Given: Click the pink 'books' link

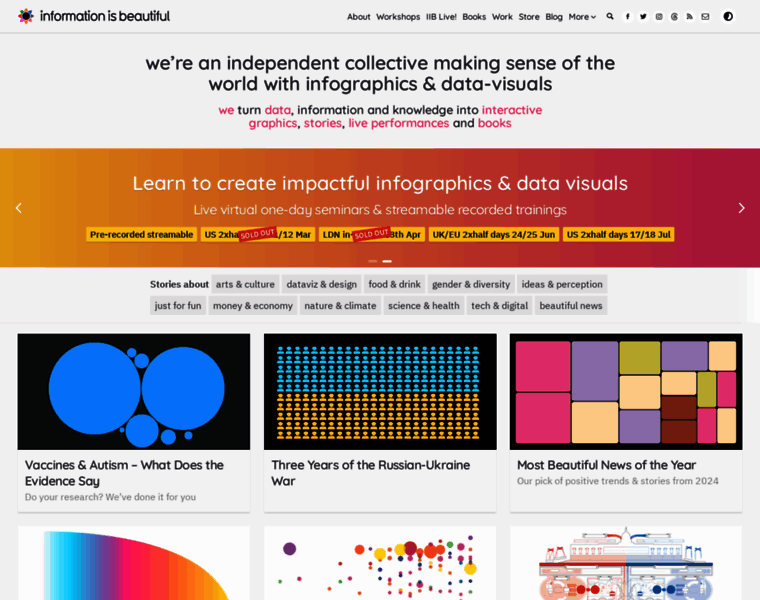Looking at the screenshot, I should click(494, 124).
